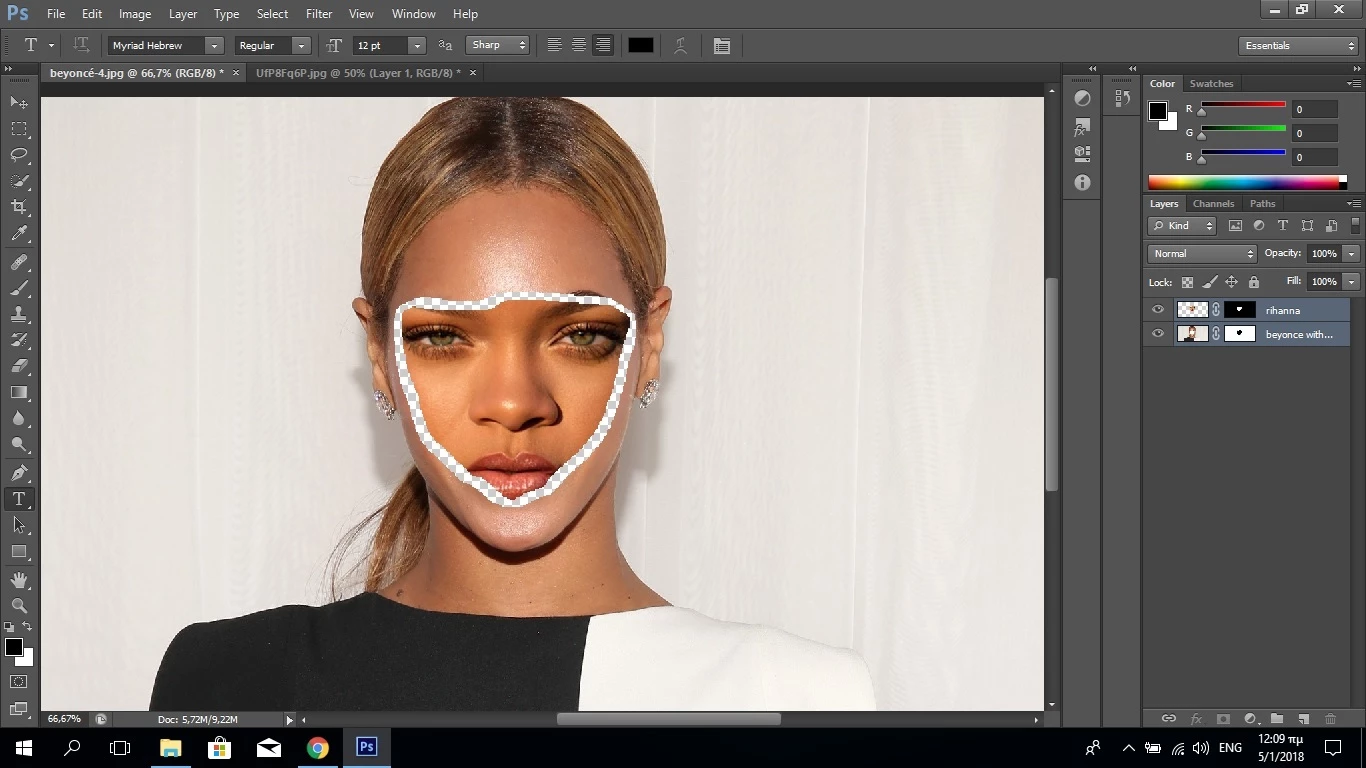
Task: Click Add layer mask icon
Action: pyautogui.click(x=1223, y=719)
